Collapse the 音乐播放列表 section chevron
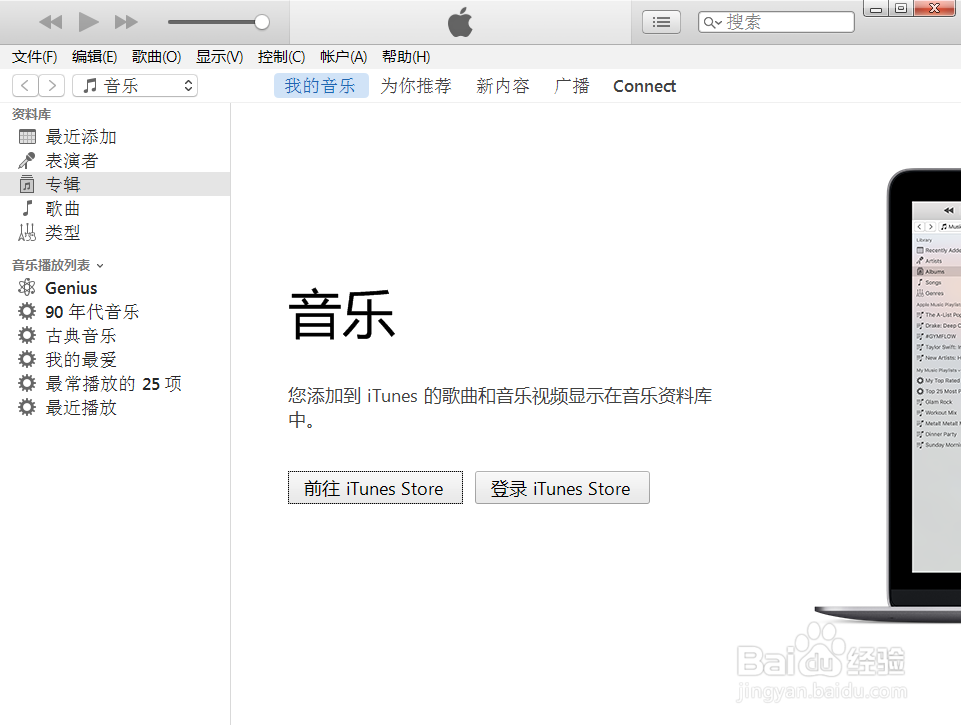The width and height of the screenshot is (961, 725). [x=100, y=266]
